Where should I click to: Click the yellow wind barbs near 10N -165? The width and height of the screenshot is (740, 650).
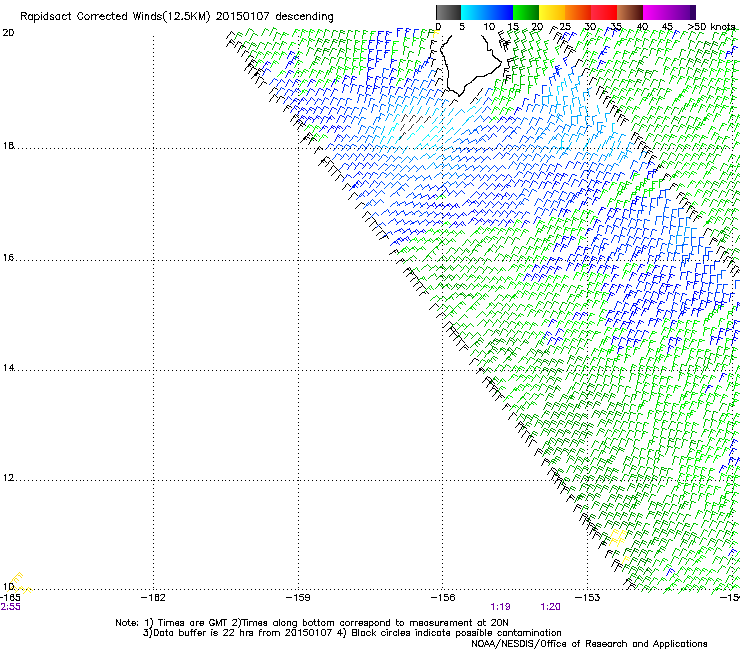pos(20,583)
